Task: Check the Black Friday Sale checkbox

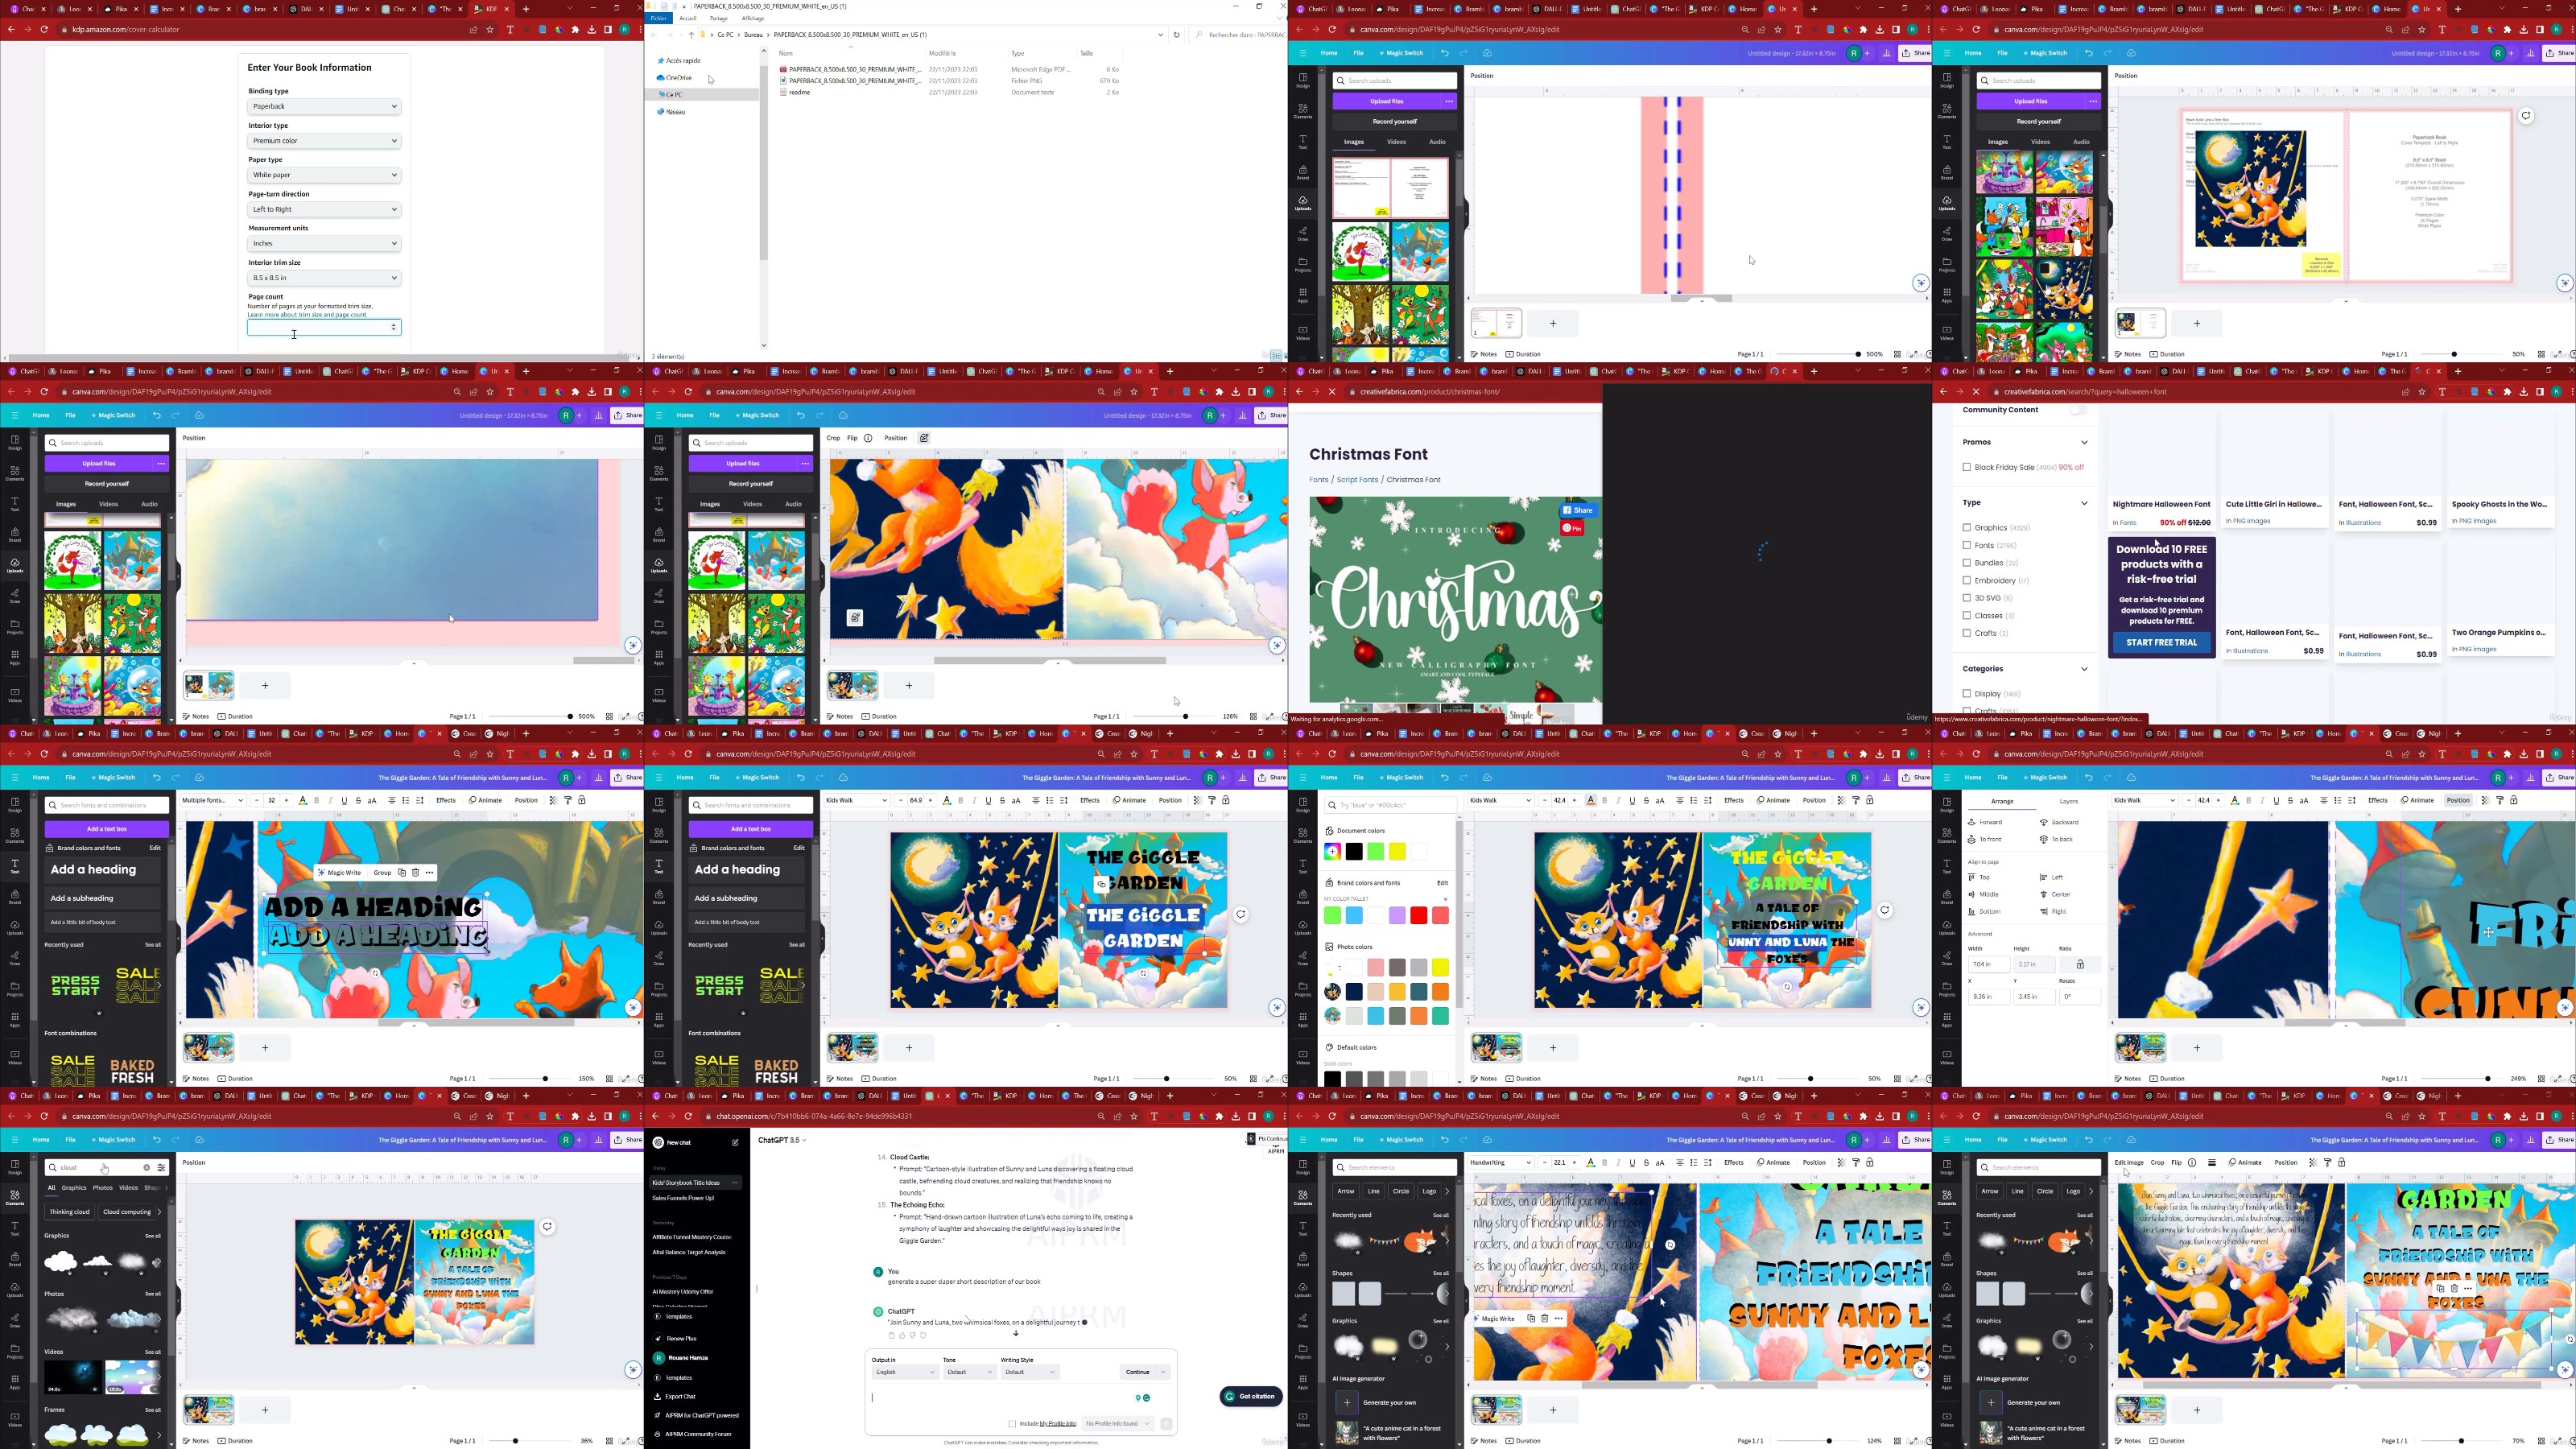Action: coord(1967,467)
